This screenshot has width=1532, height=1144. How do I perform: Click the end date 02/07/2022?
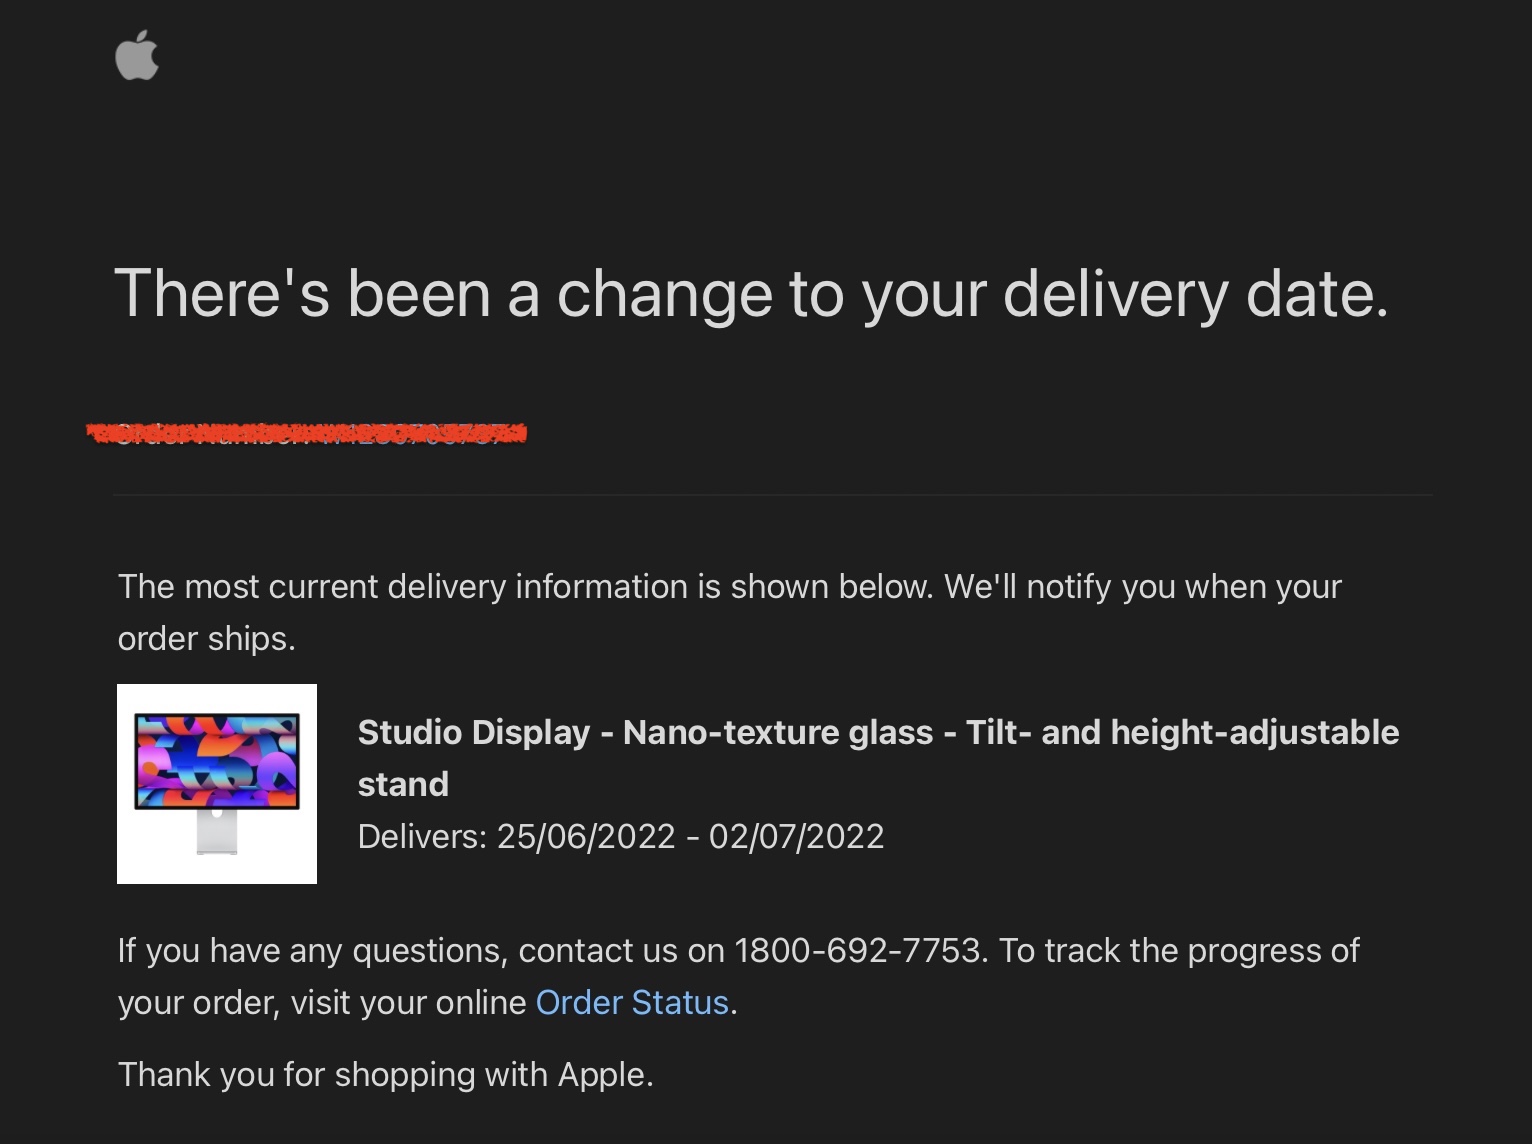click(796, 836)
